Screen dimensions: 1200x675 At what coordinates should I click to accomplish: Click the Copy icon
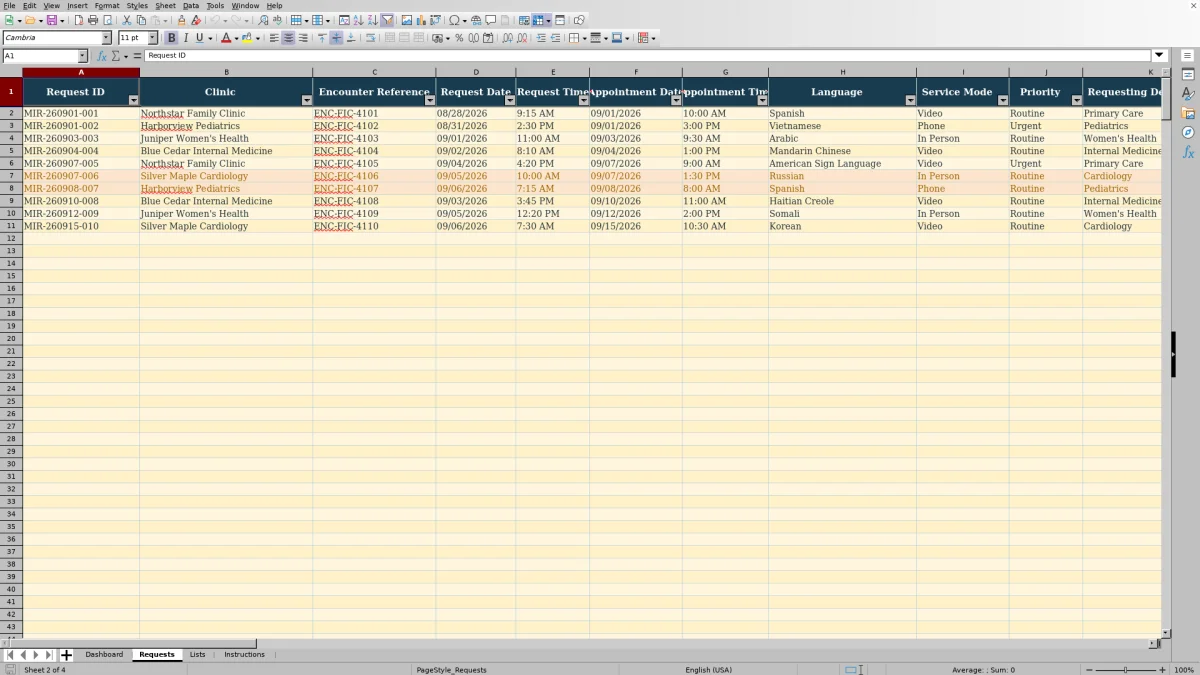141,20
